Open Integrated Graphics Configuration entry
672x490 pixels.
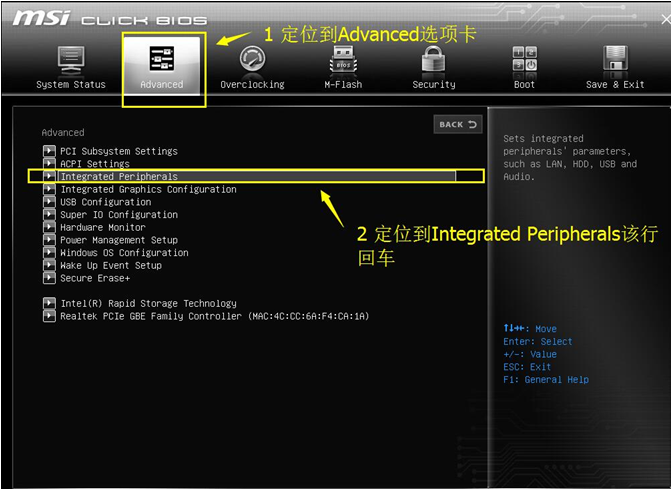pos(148,189)
